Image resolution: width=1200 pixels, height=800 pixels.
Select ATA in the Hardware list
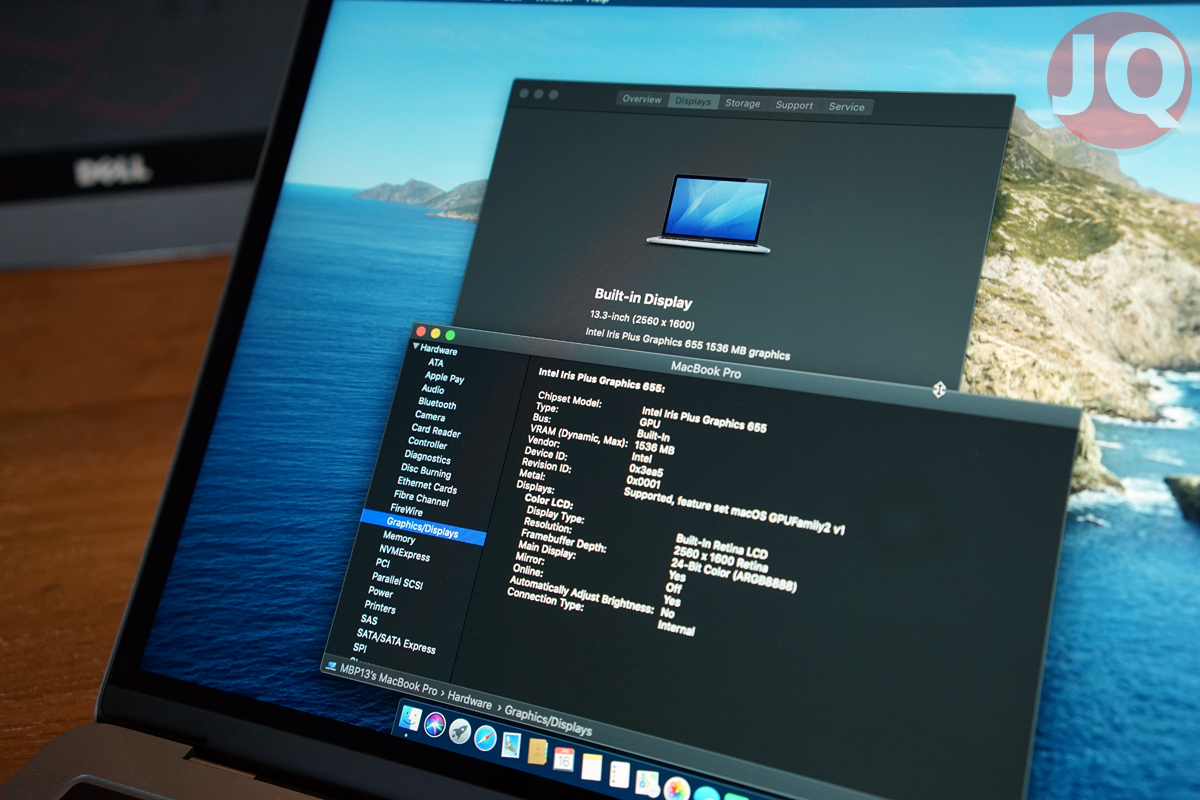[x=437, y=363]
